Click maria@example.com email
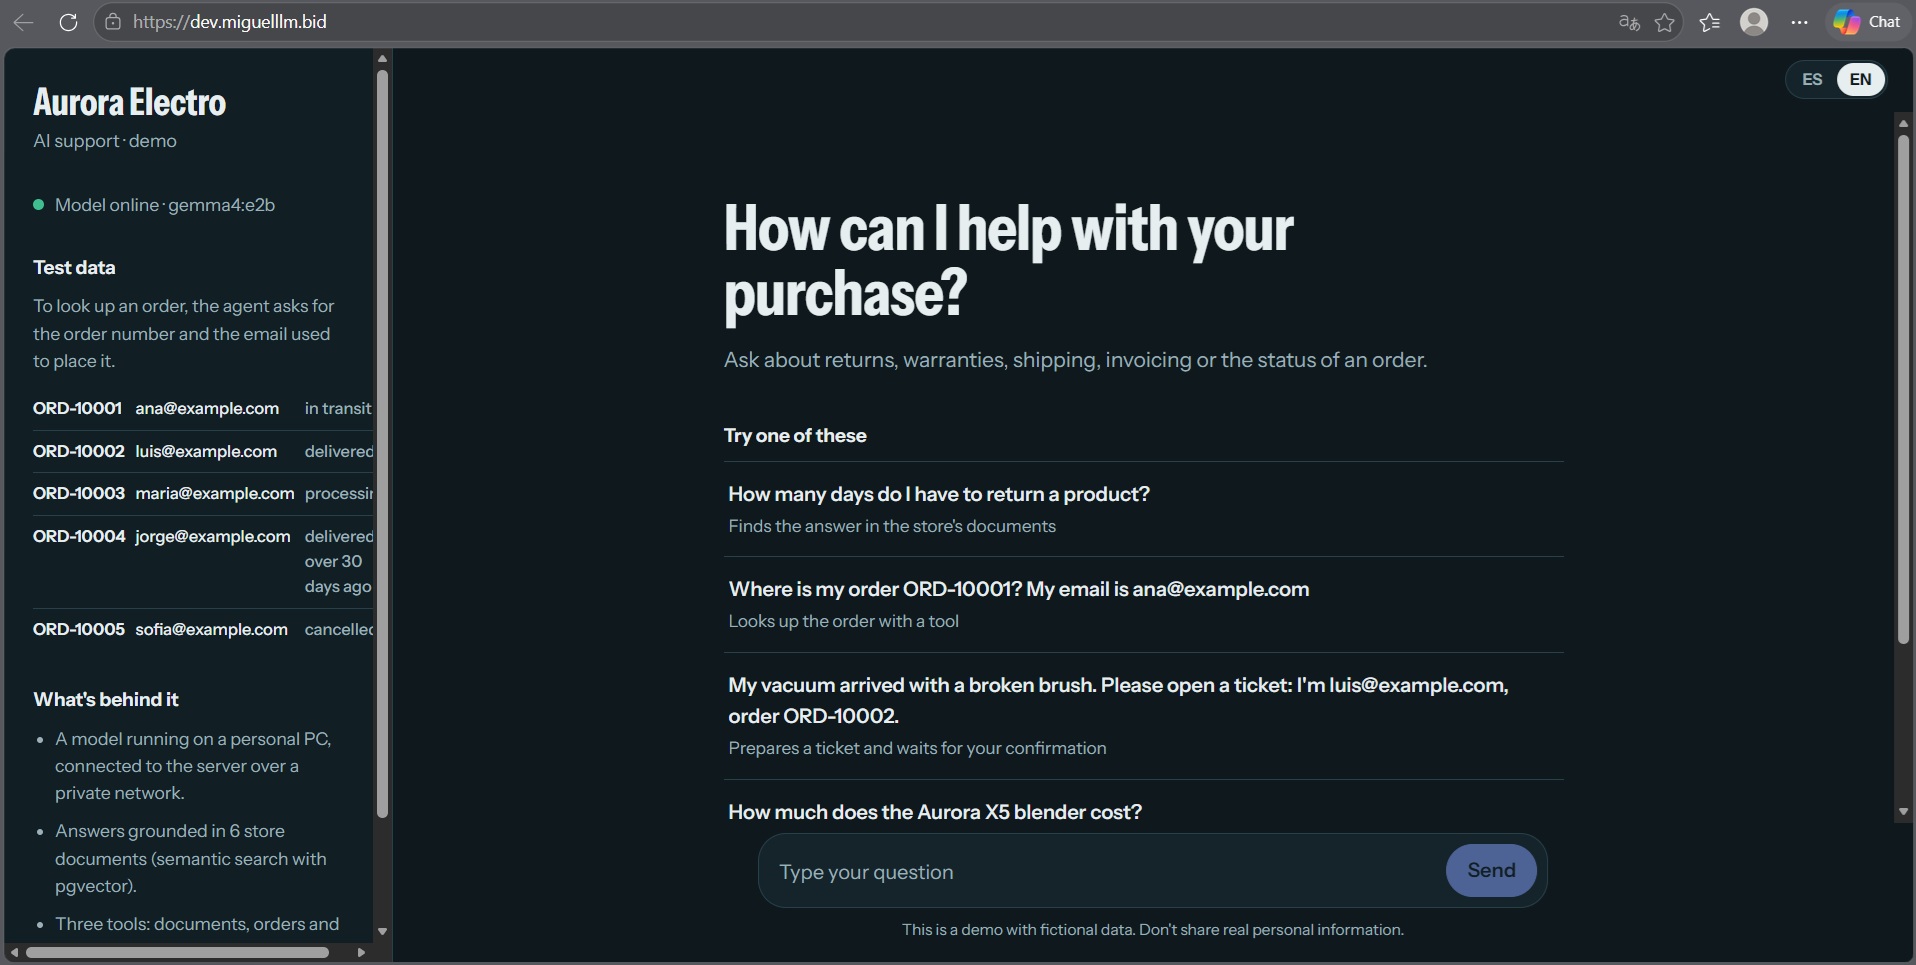 (215, 493)
